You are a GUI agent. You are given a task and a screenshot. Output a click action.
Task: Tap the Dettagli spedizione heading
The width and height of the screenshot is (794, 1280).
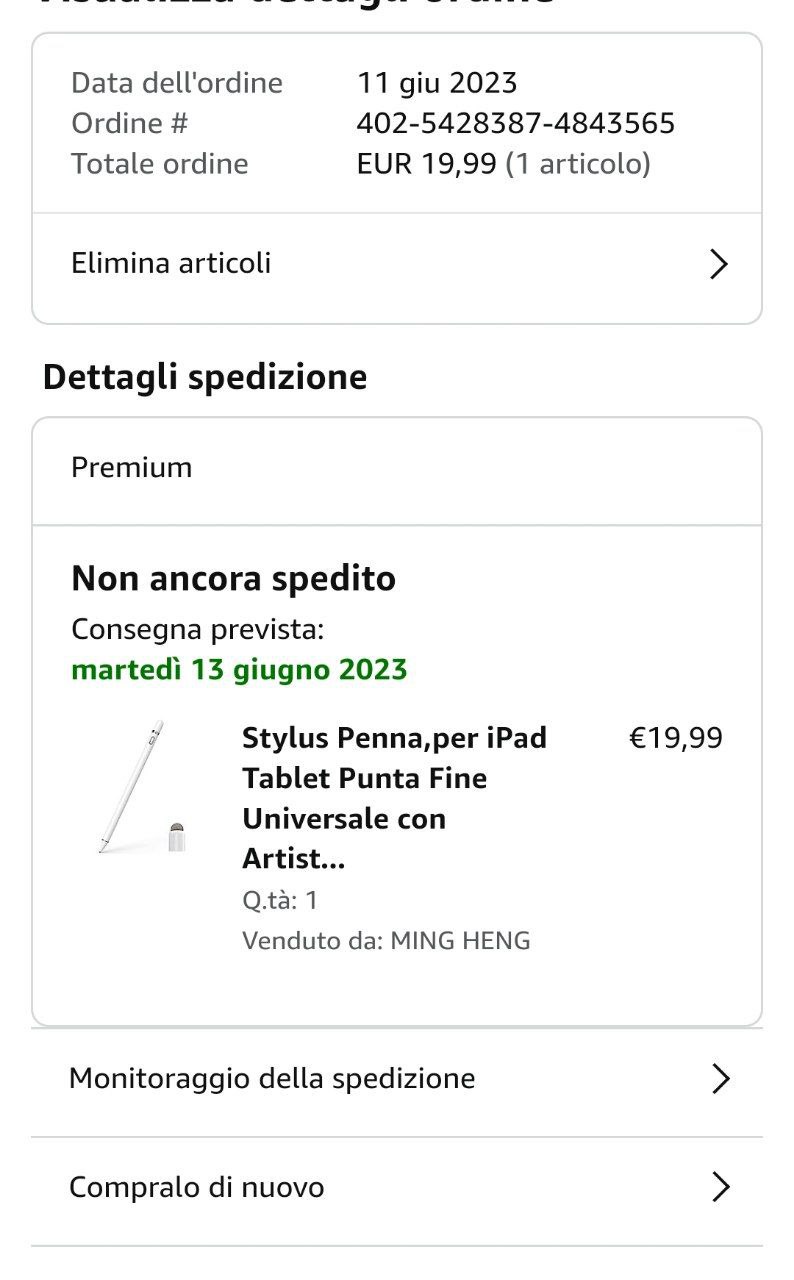pyautogui.click(x=205, y=378)
